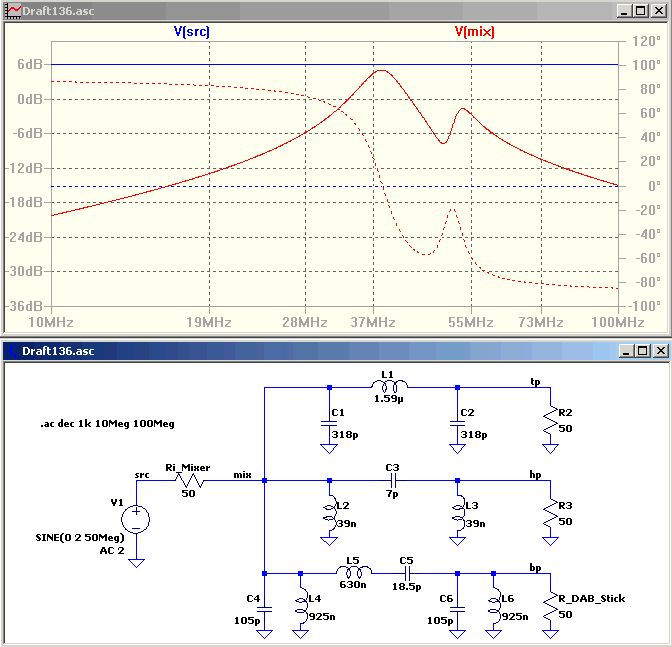Click the 630n inductor value
The width and height of the screenshot is (672, 647).
[353, 584]
